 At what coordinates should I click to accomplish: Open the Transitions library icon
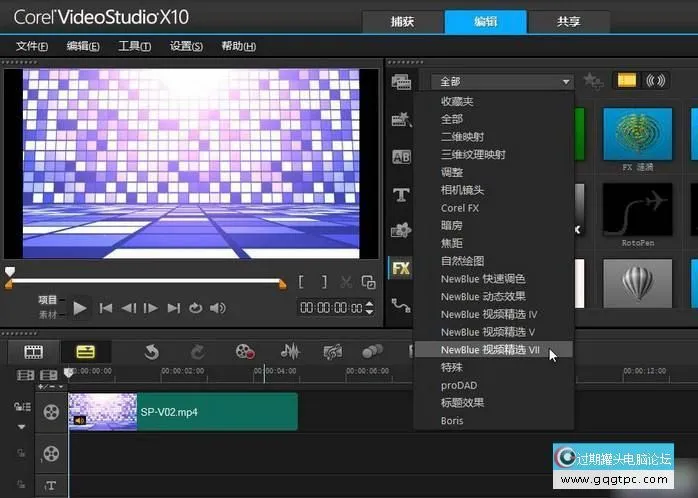pyautogui.click(x=401, y=157)
